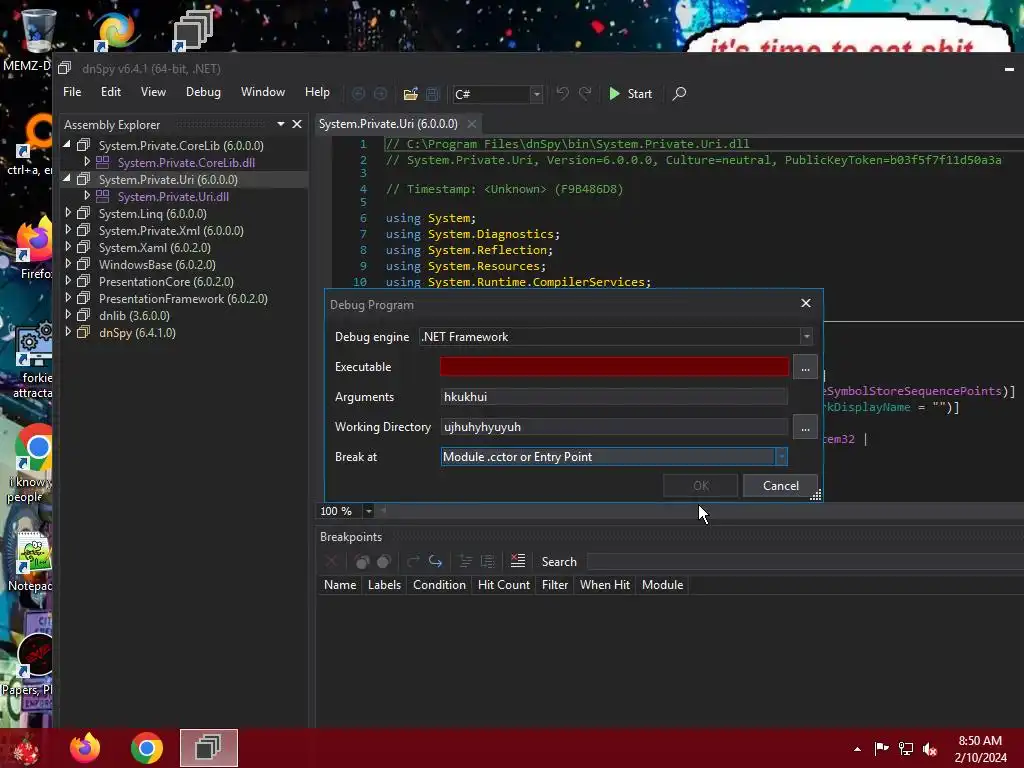This screenshot has height=768, width=1024.
Task: Sort breakpoints by Hit Count column
Action: pyautogui.click(x=504, y=584)
